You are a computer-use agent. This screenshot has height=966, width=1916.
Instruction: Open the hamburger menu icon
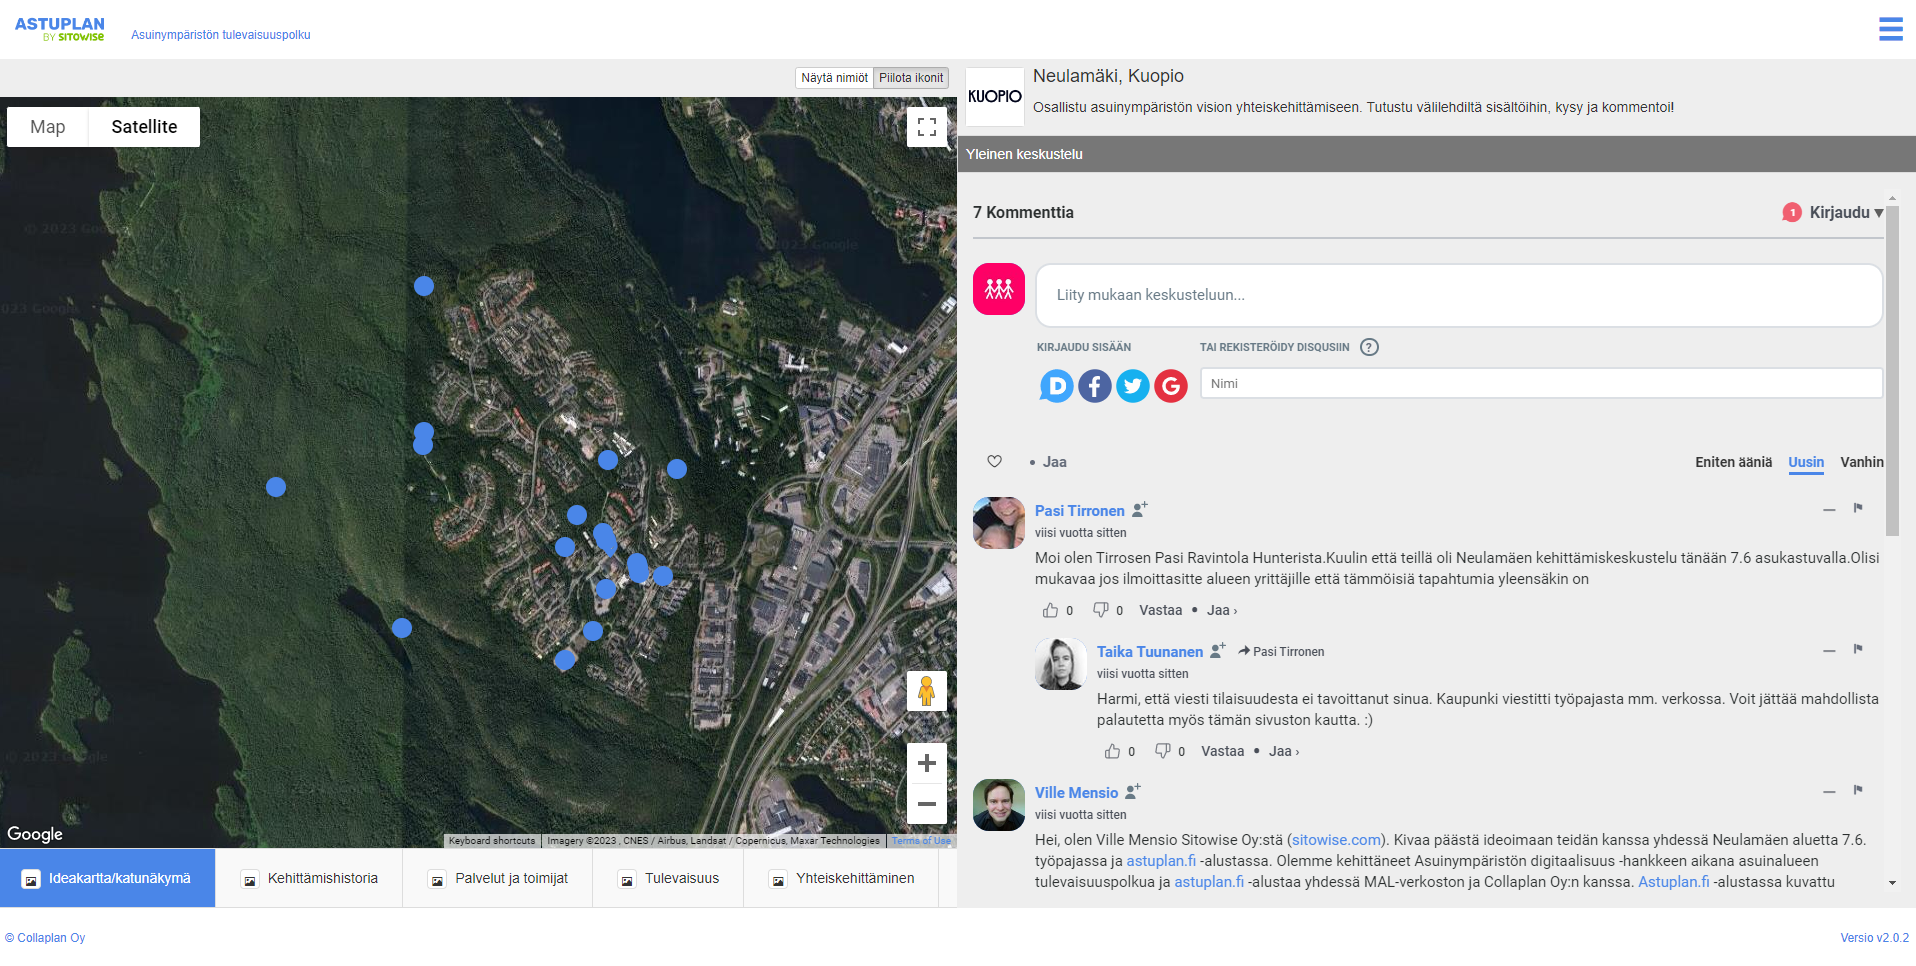pos(1890,29)
